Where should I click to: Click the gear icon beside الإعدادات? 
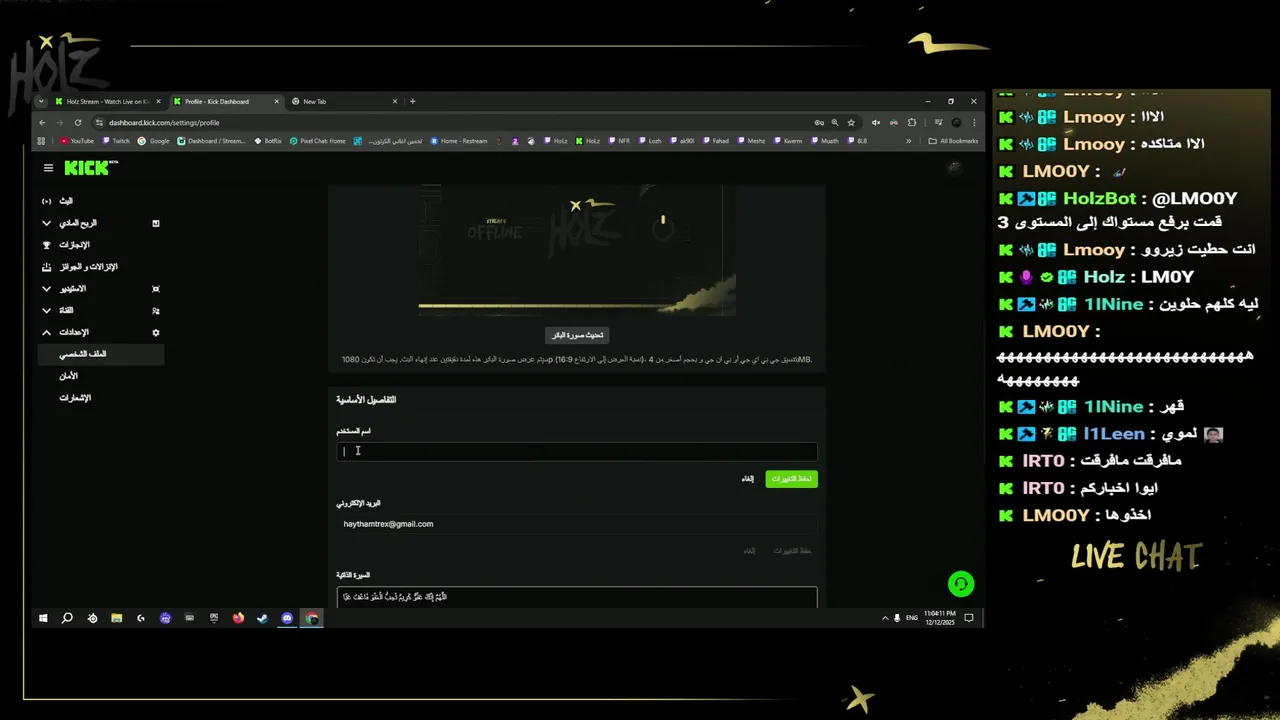156,332
